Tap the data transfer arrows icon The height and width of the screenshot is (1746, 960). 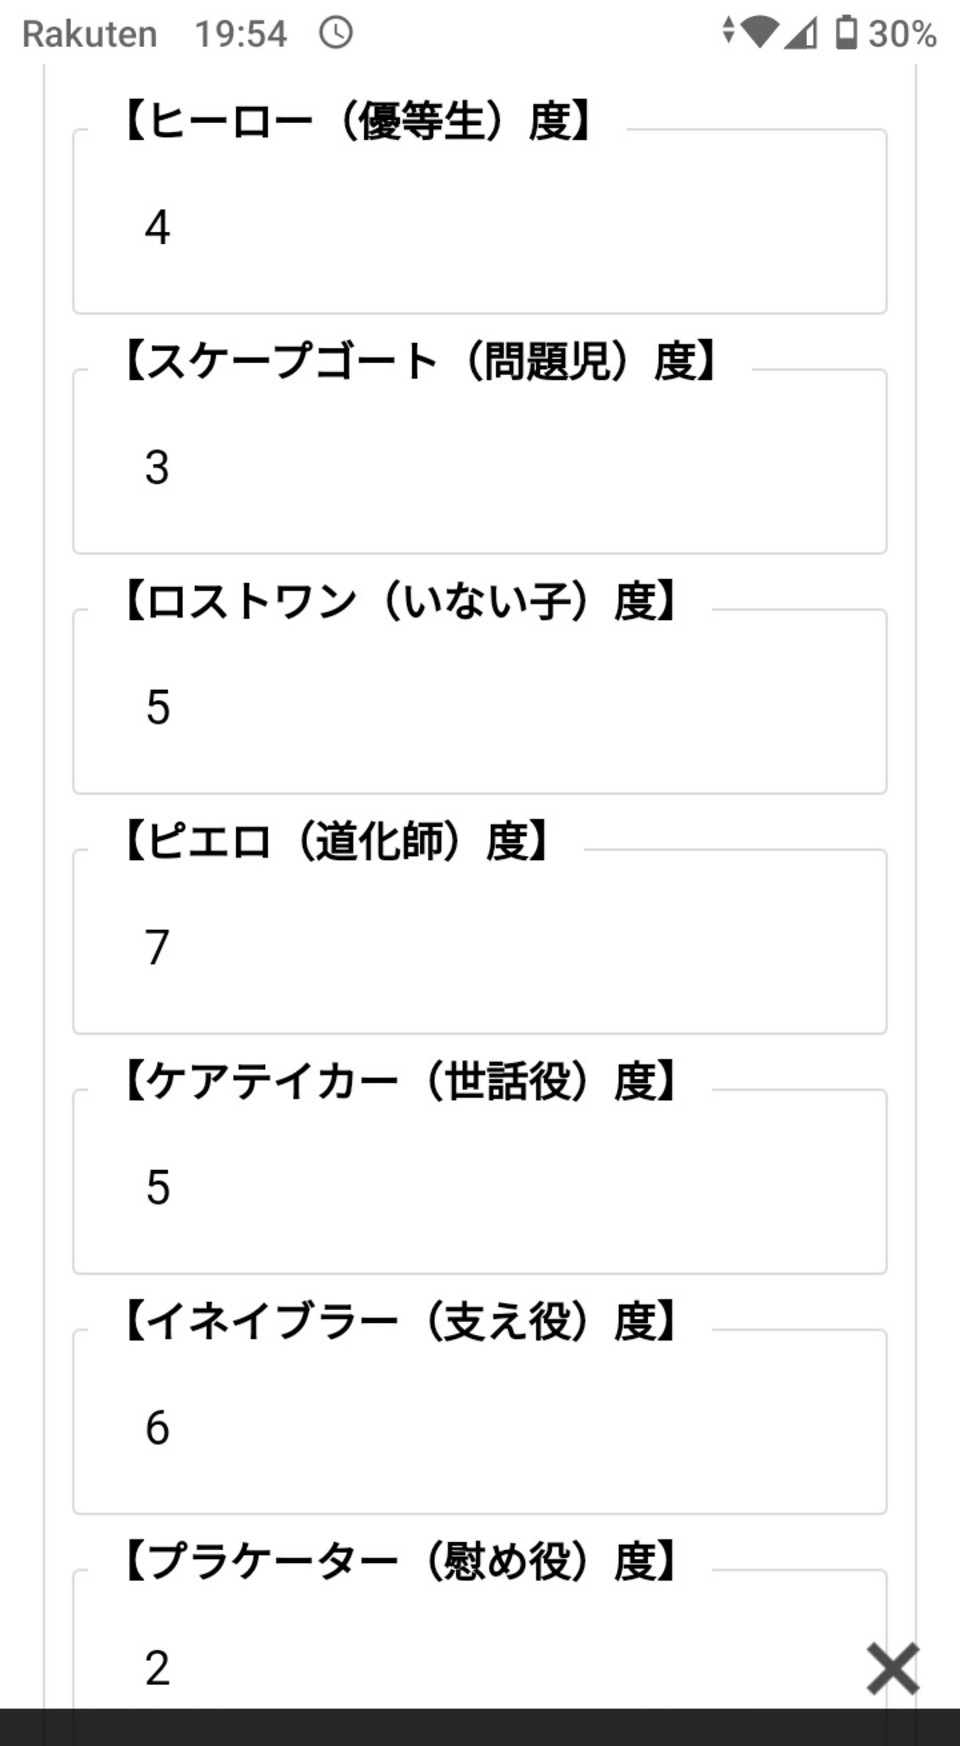(x=728, y=31)
